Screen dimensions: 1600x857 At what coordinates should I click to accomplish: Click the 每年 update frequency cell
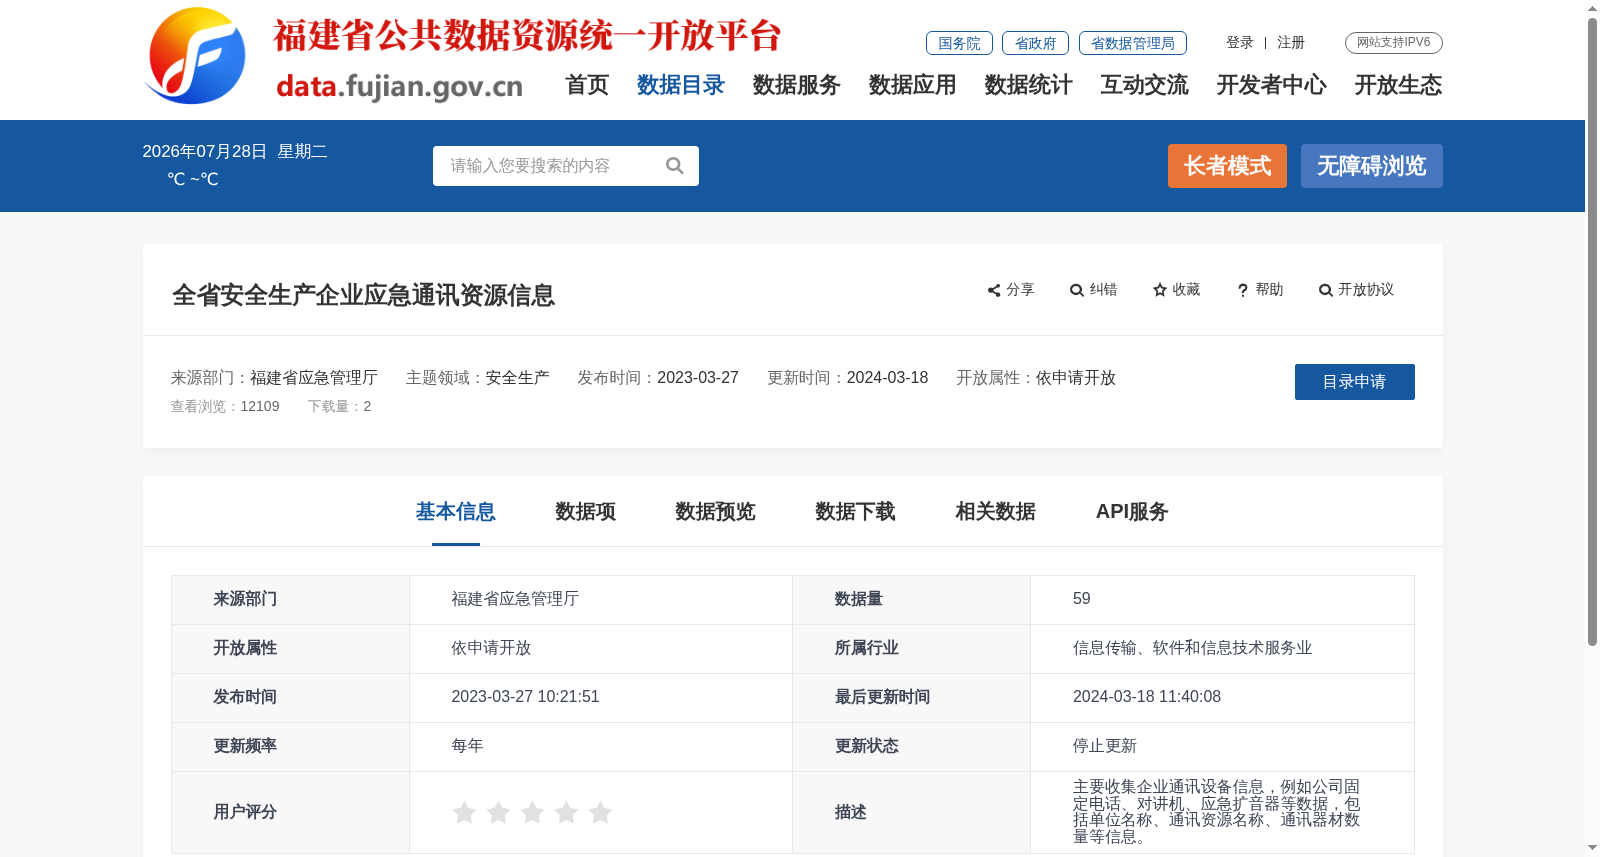467,746
